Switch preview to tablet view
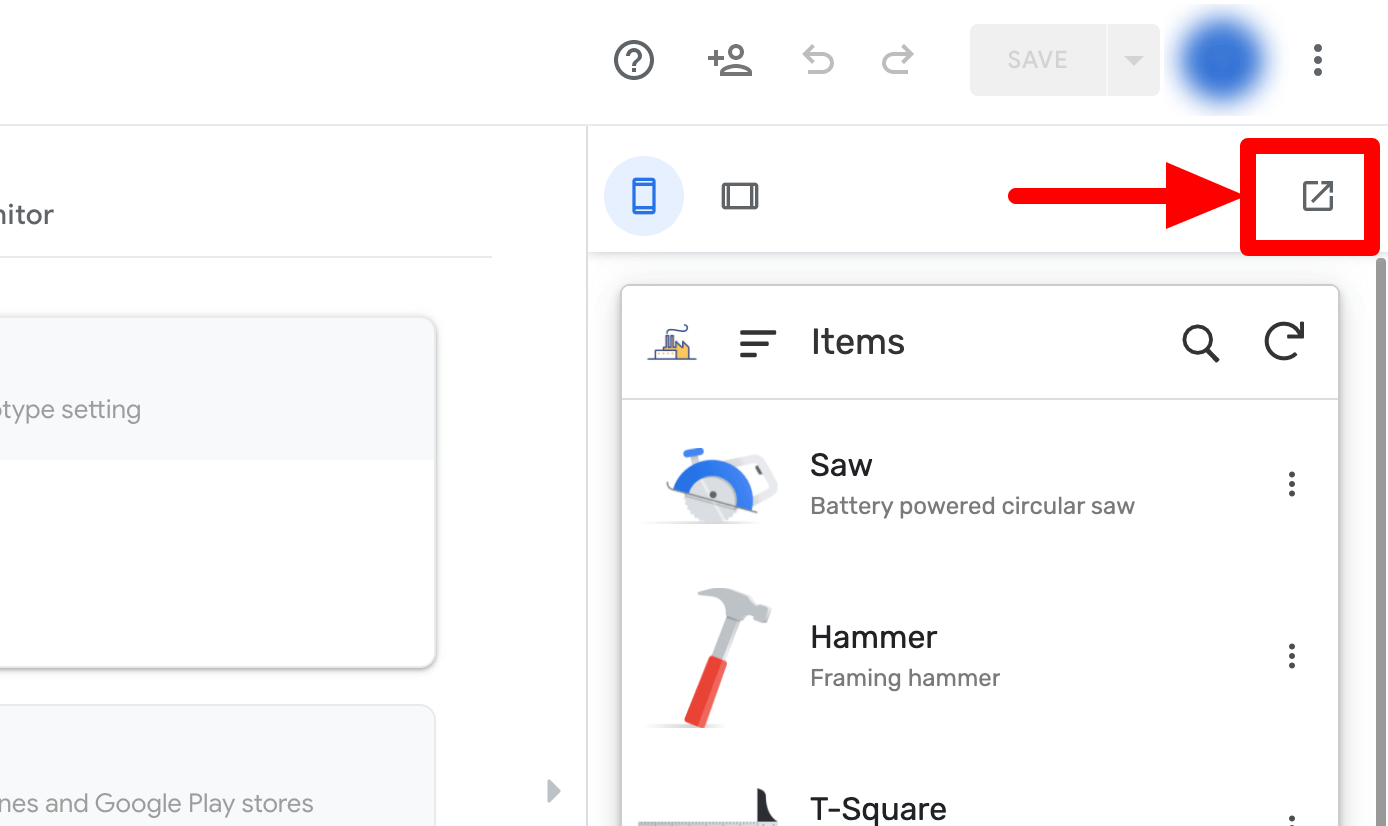The image size is (1388, 826). (x=740, y=196)
